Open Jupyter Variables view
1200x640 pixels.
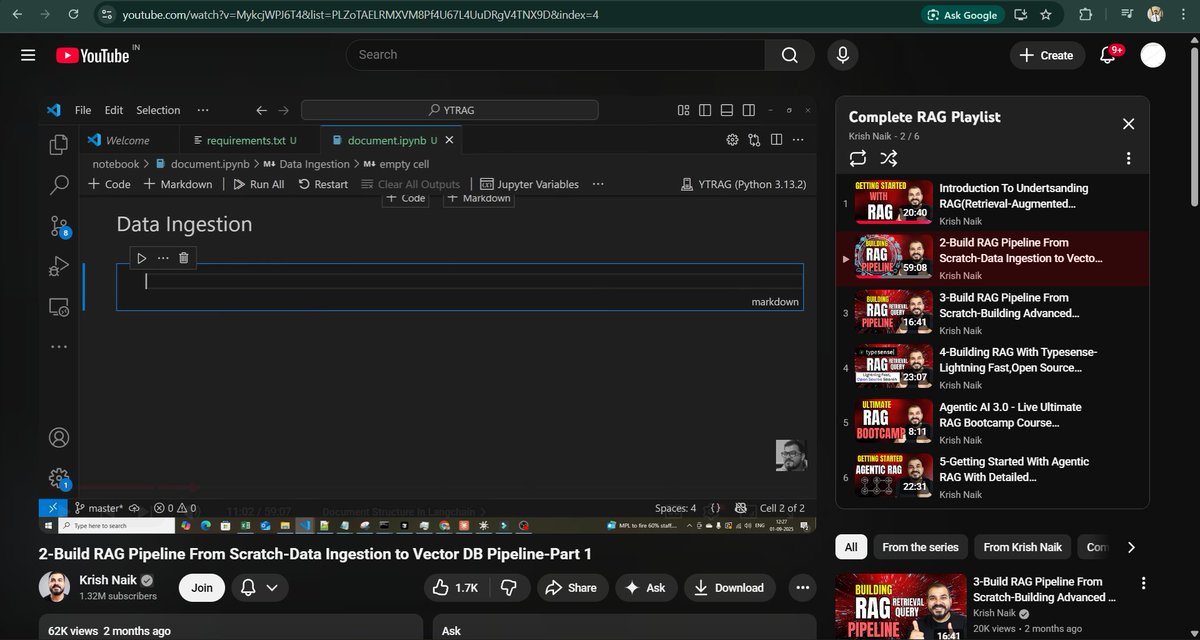531,184
